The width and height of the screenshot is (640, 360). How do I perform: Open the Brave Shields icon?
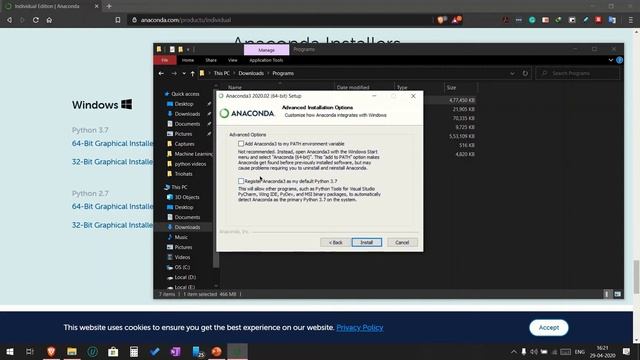tap(441, 20)
